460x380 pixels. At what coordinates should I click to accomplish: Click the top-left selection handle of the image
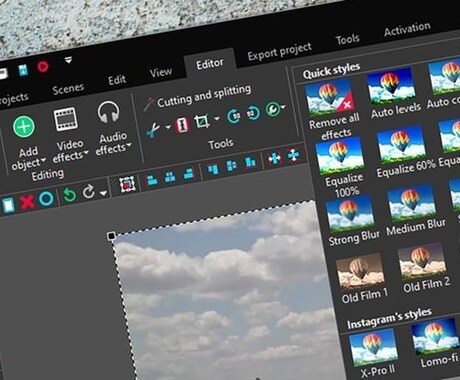[111, 236]
